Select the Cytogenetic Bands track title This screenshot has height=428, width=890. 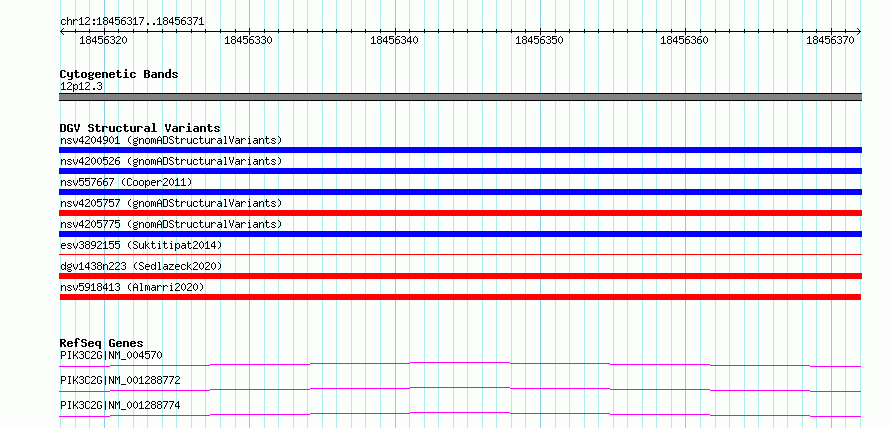point(119,74)
